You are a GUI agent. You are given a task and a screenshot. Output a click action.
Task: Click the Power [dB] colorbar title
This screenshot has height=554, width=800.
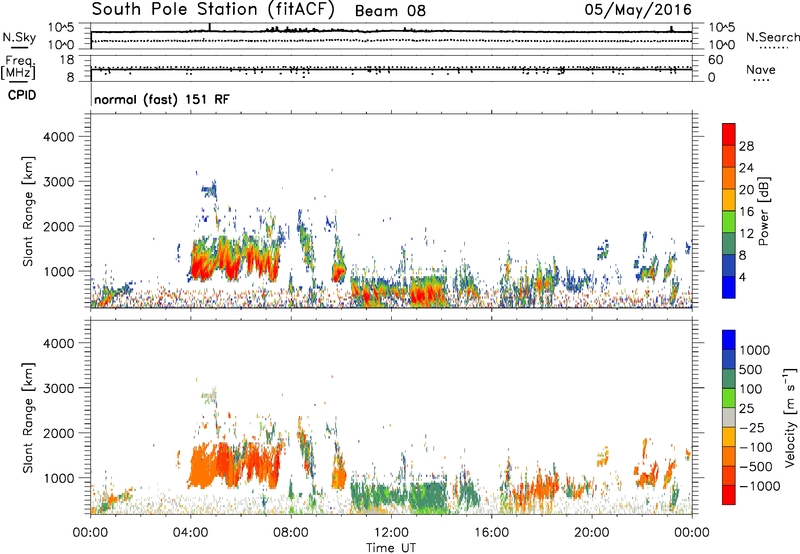764,211
